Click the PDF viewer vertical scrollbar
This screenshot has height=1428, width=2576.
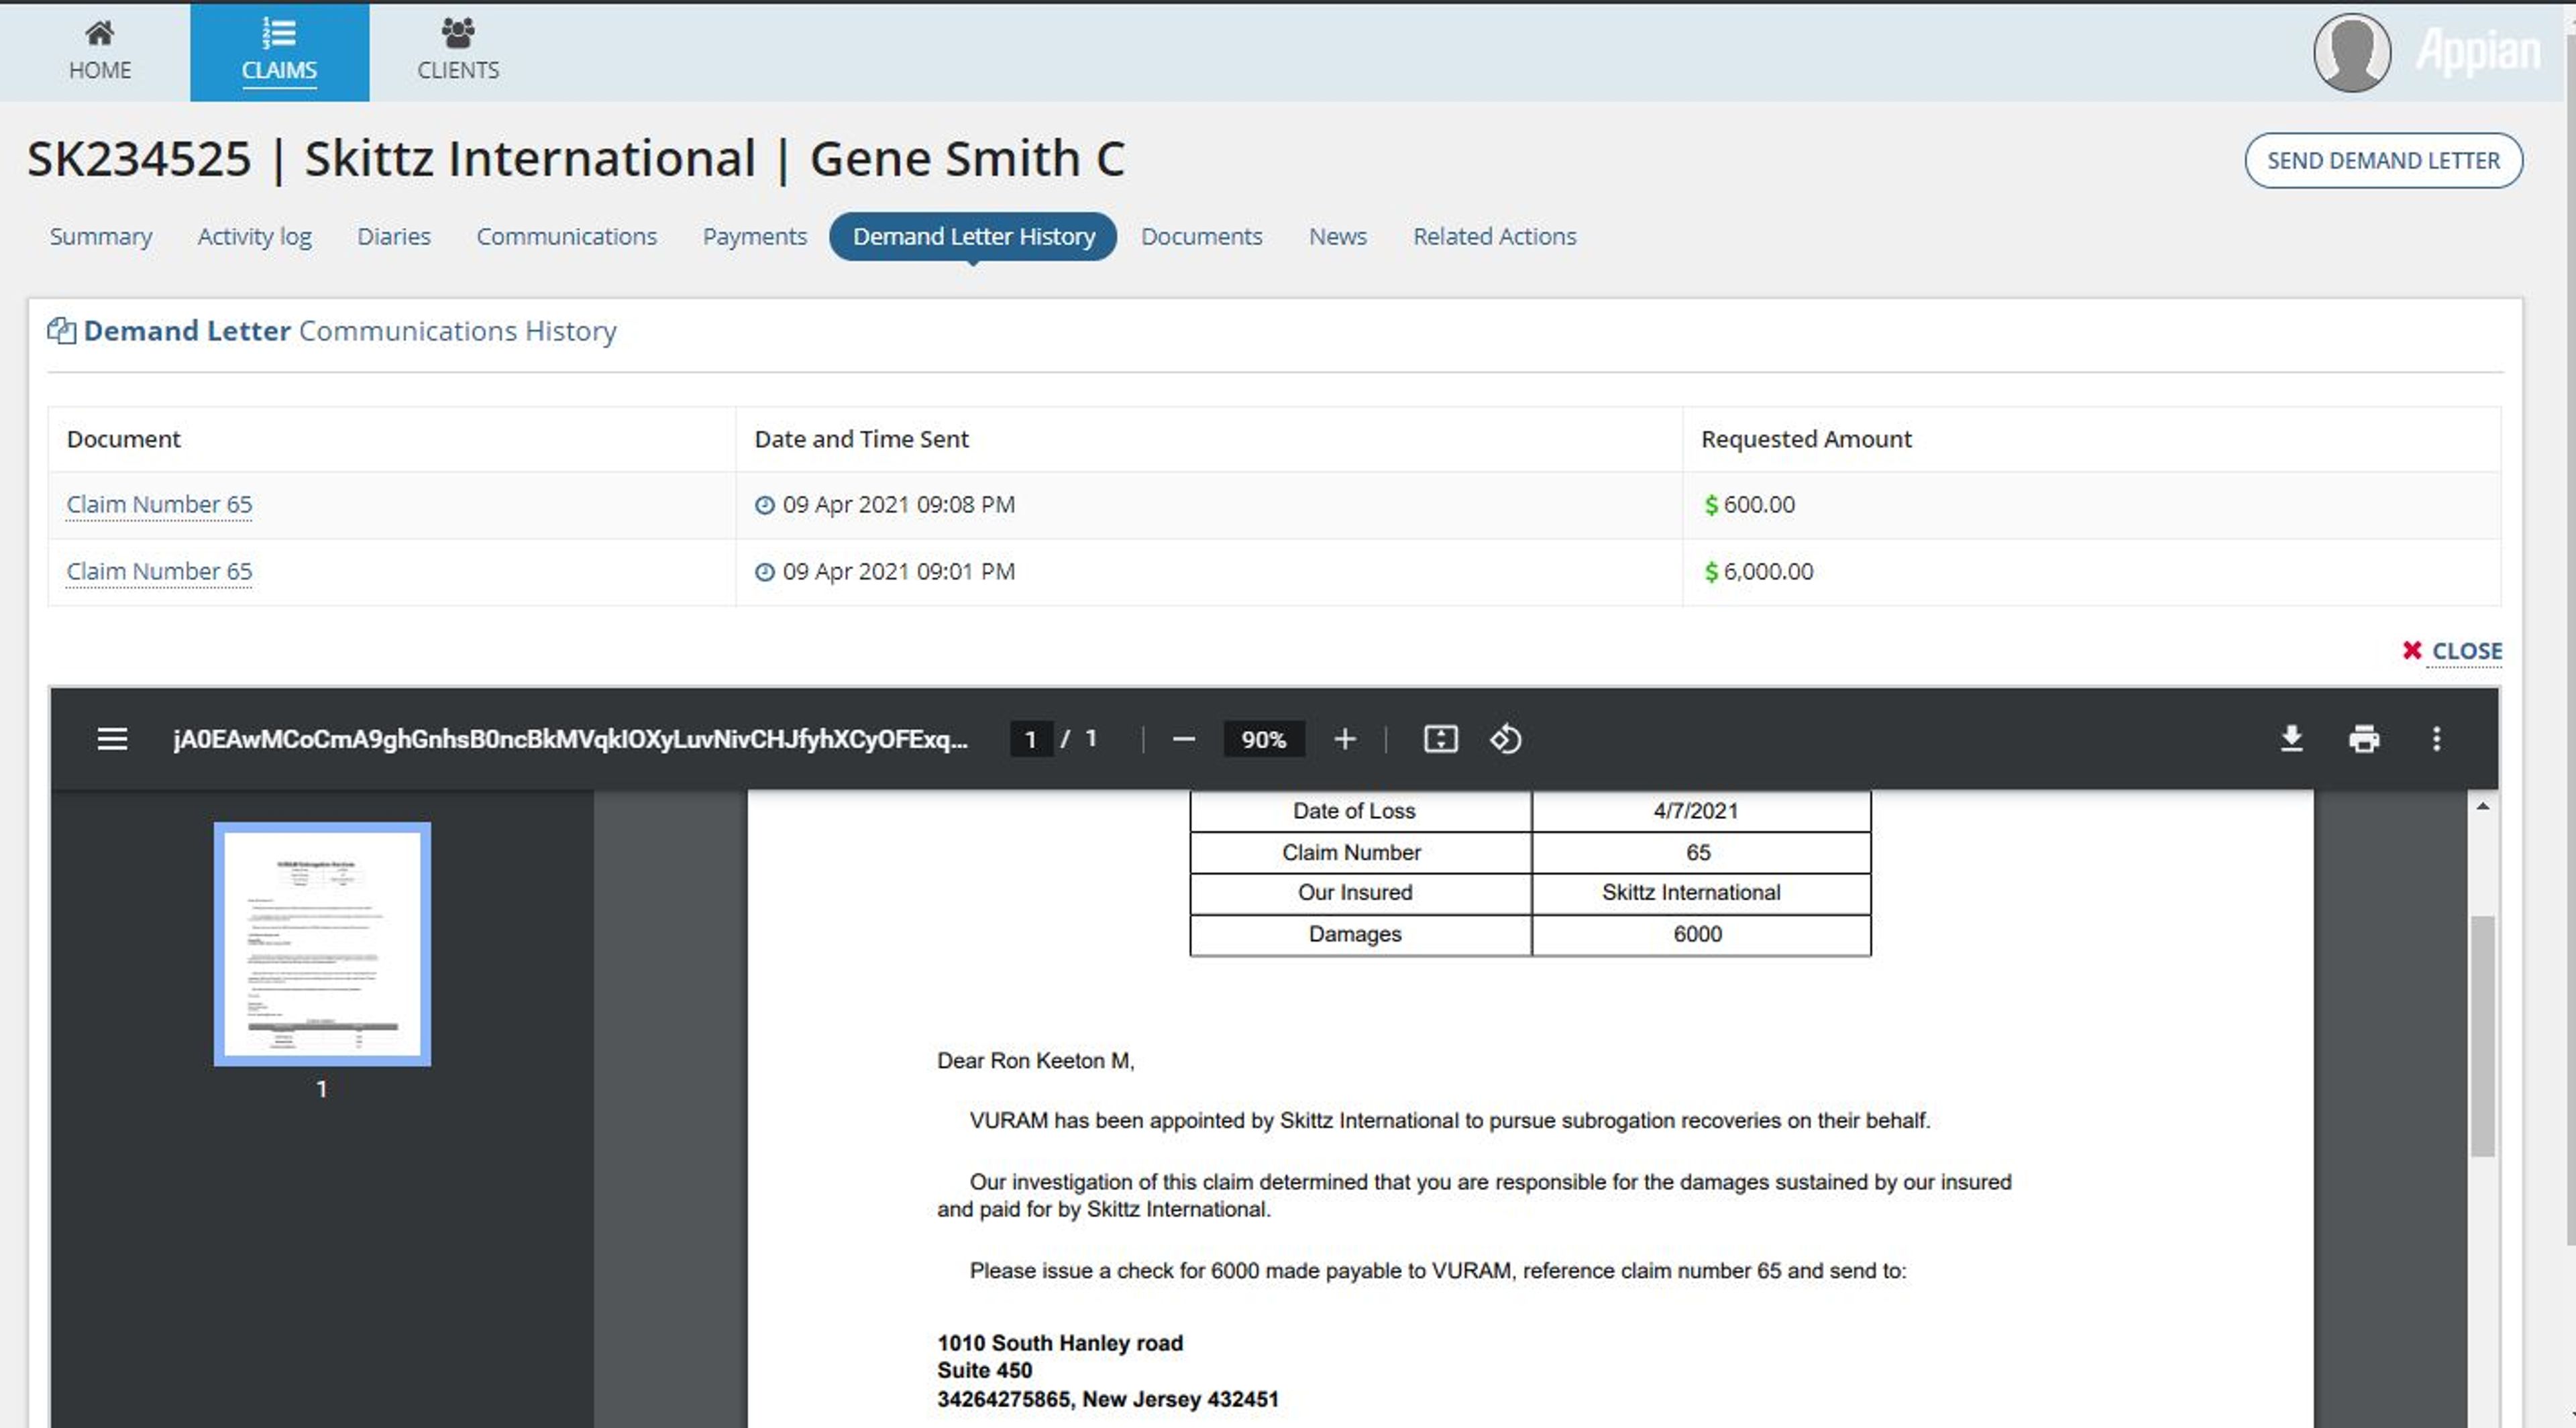click(x=2483, y=1037)
